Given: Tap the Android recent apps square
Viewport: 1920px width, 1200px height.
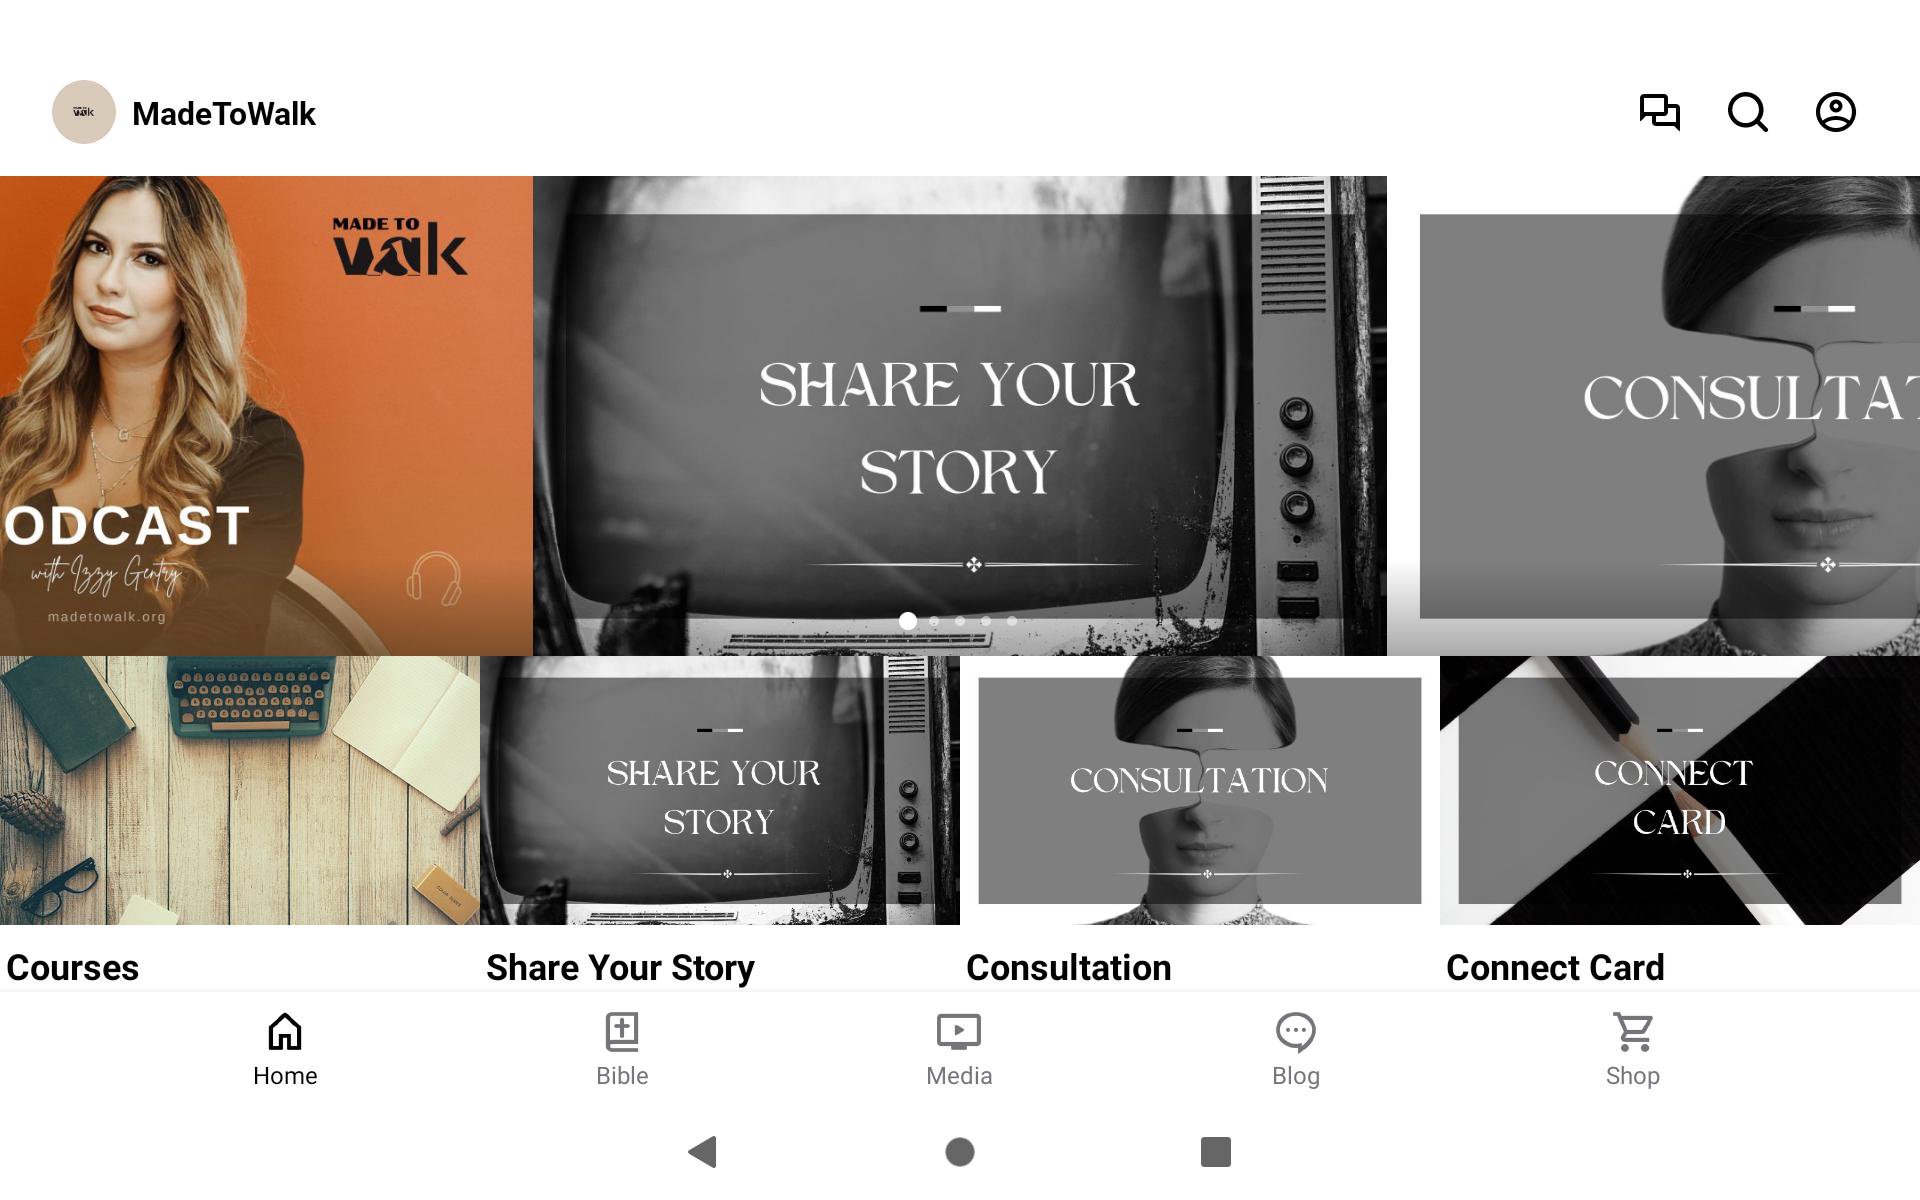Looking at the screenshot, I should [1216, 1152].
